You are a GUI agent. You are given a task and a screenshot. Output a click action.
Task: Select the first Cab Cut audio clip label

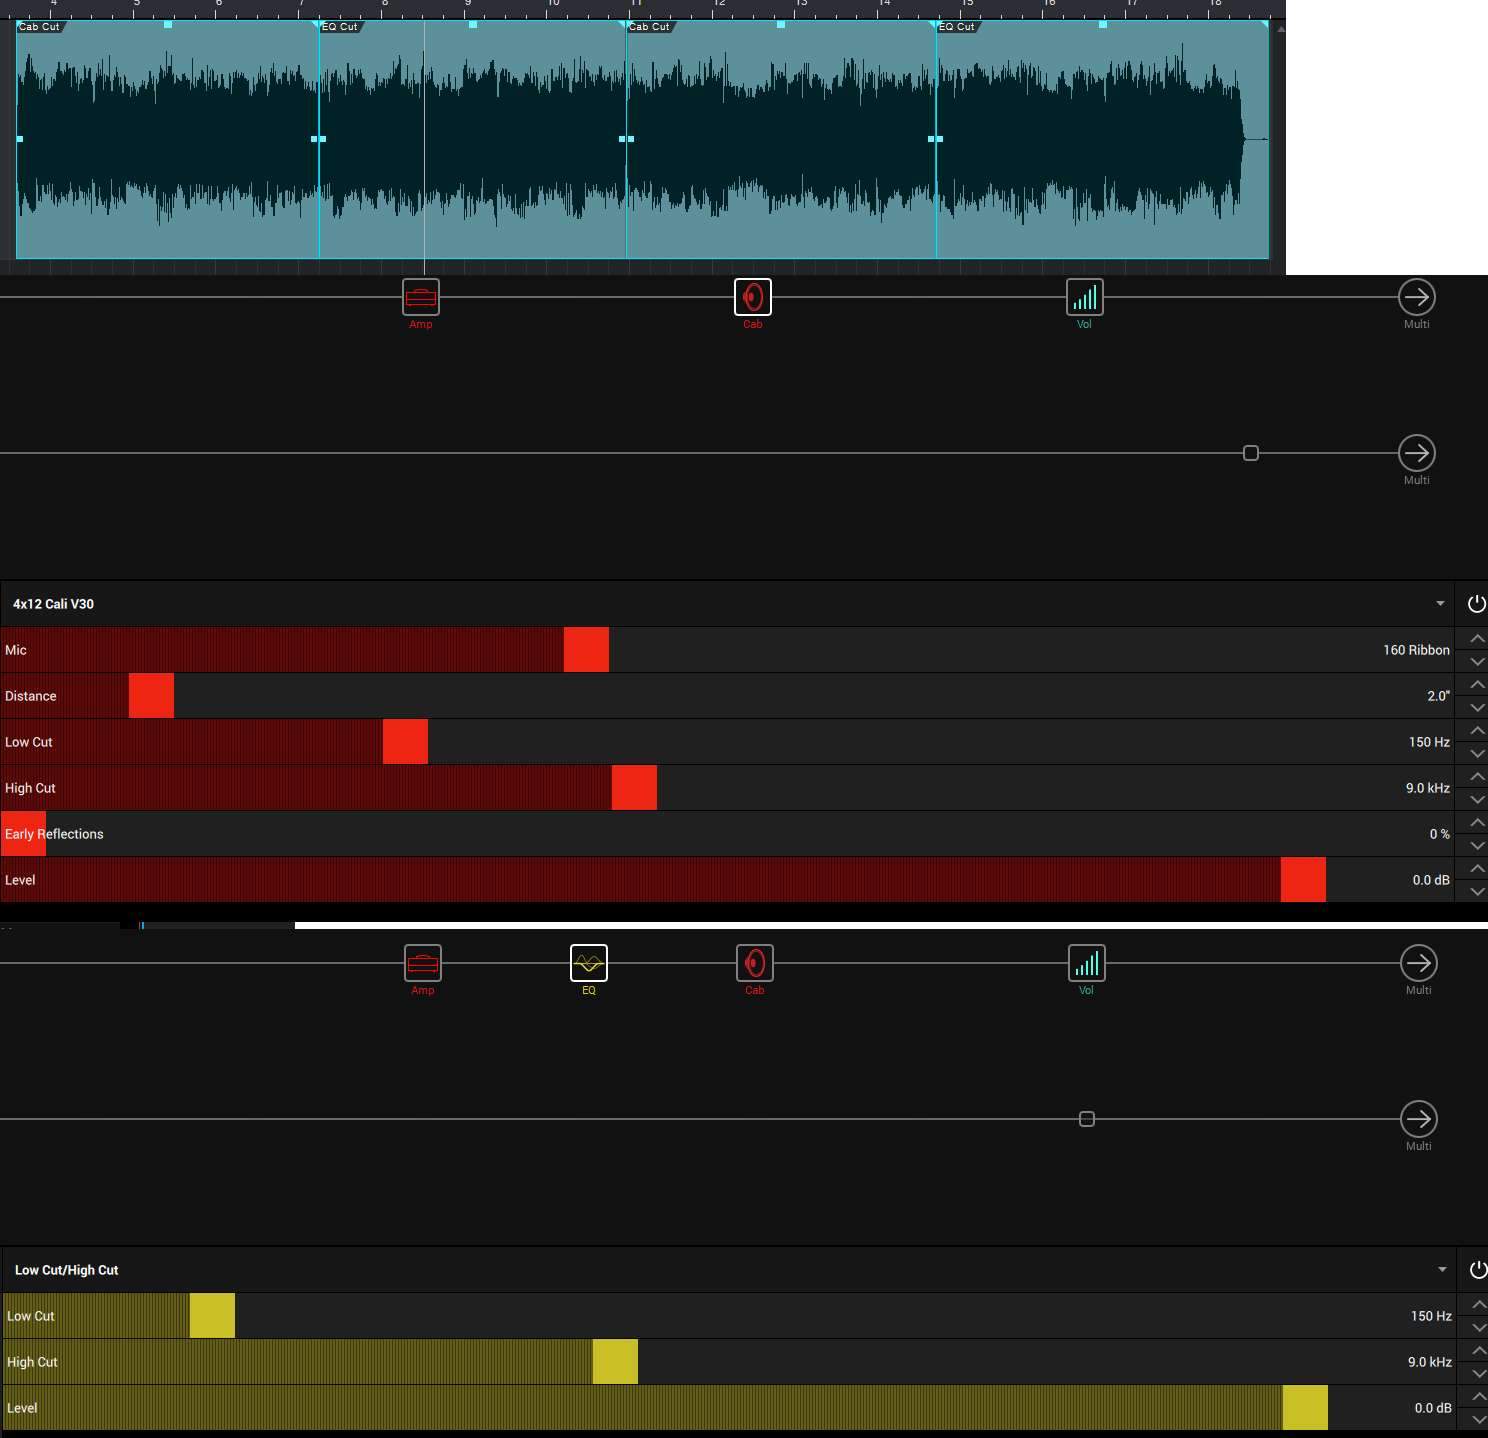[39, 27]
